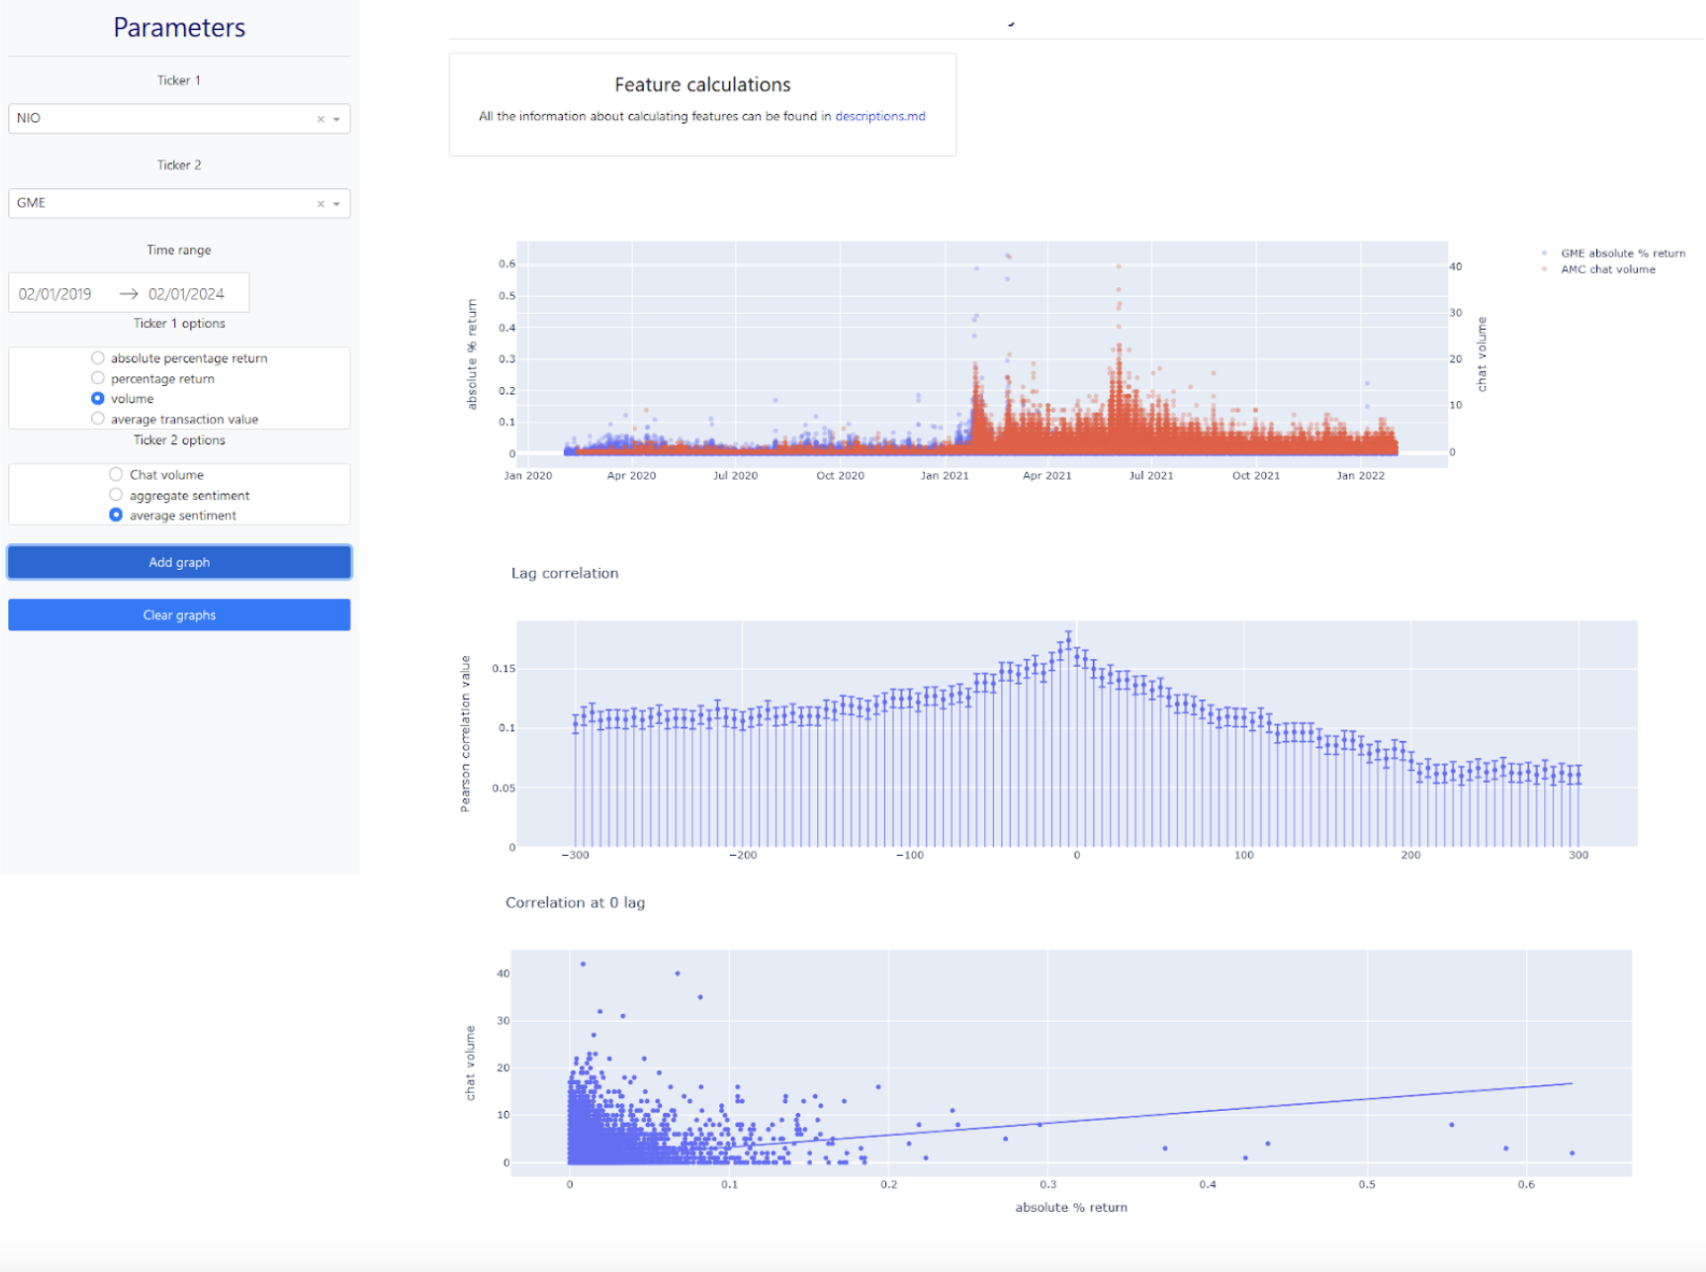Click the start date field 02/01/2019
Screen dimensions: 1706x1272
click(56, 294)
